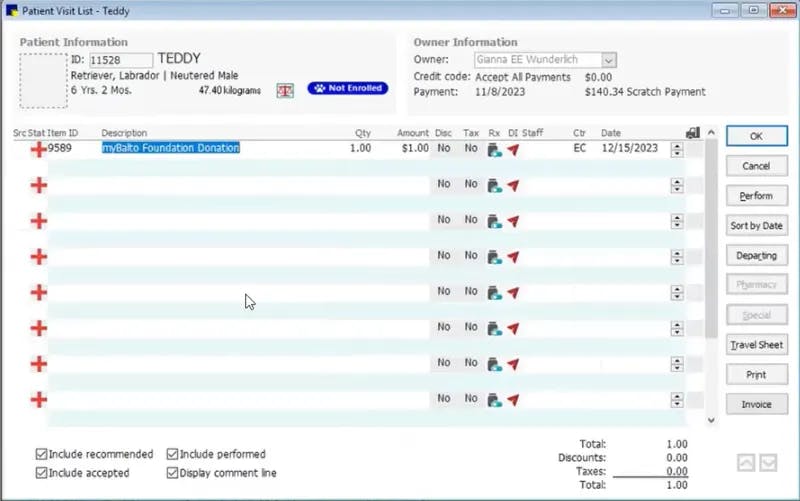Click the Item ID column header
This screenshot has height=501, width=800.
tap(63, 133)
